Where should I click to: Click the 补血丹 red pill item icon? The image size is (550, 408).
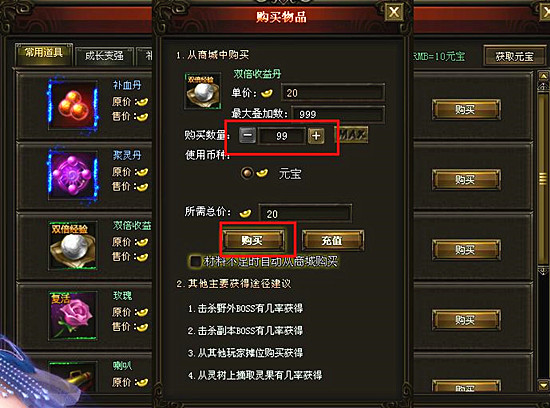[x=73, y=105]
